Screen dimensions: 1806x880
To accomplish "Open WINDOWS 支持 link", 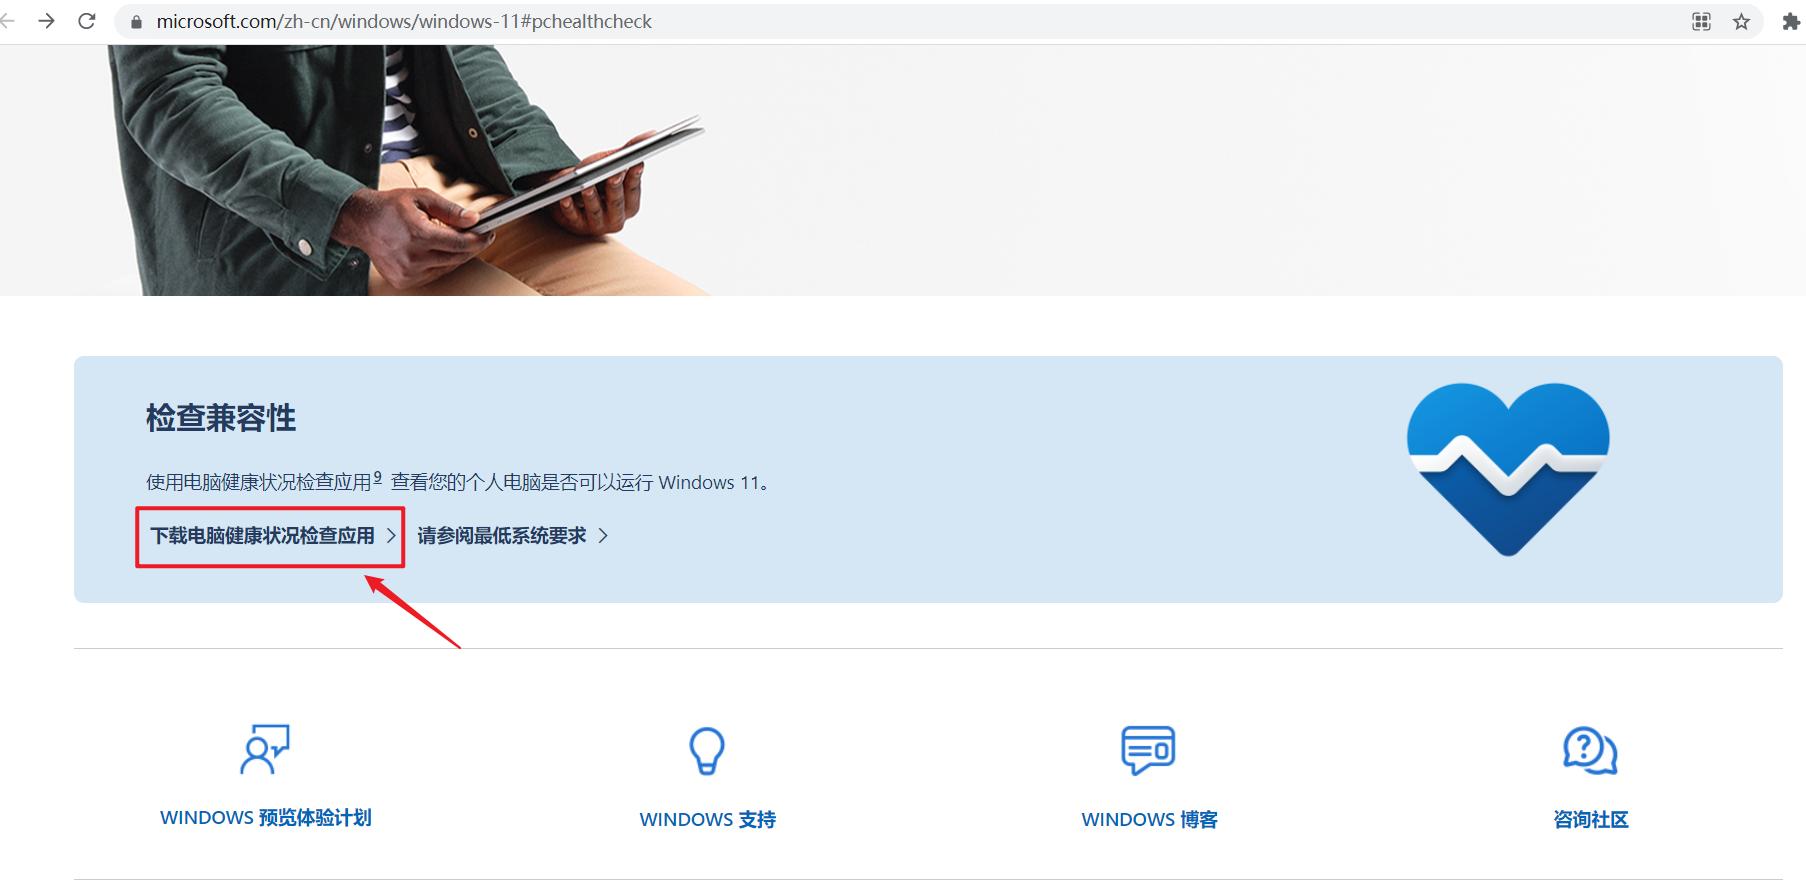I will [707, 820].
